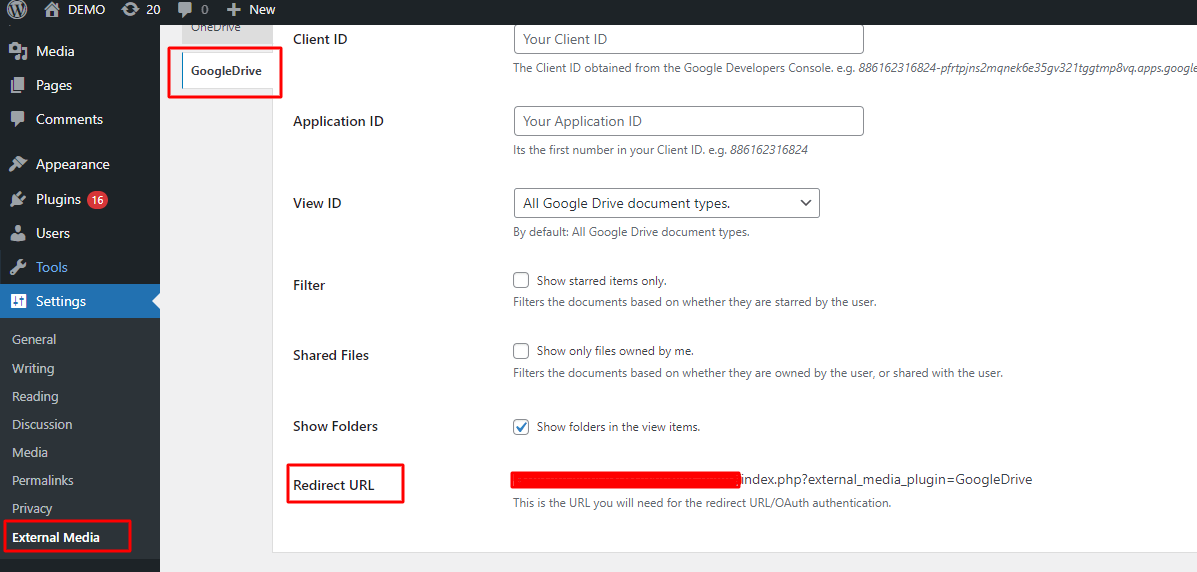This screenshot has width=1197, height=572.
Task: Go to General settings
Action: (x=34, y=340)
